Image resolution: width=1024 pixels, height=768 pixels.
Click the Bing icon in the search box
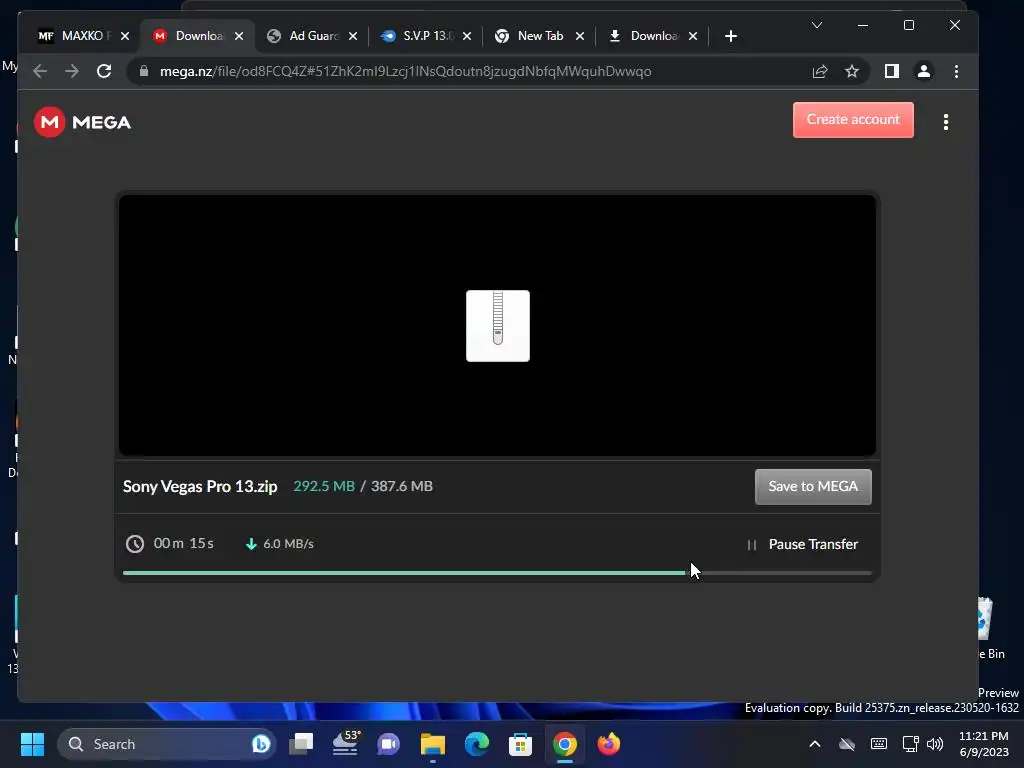click(261, 744)
